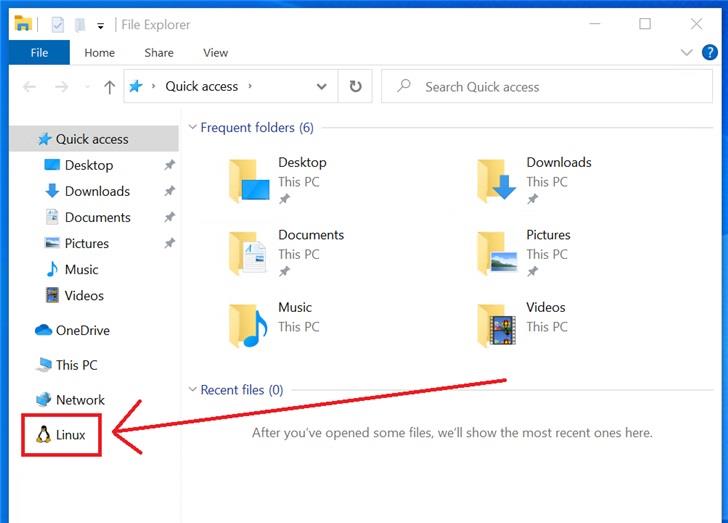Select the Music folder in Frequent folders
This screenshot has width=728, height=523.
tap(275, 325)
